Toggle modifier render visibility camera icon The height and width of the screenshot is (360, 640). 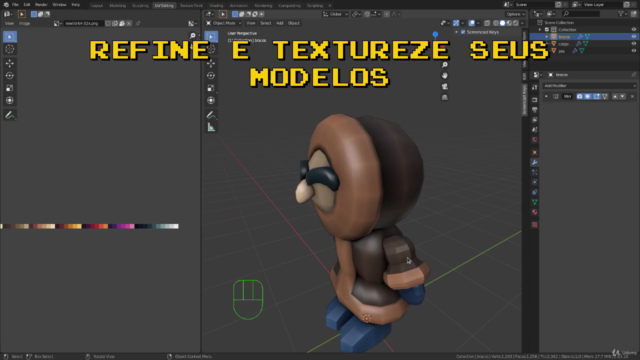(580, 96)
